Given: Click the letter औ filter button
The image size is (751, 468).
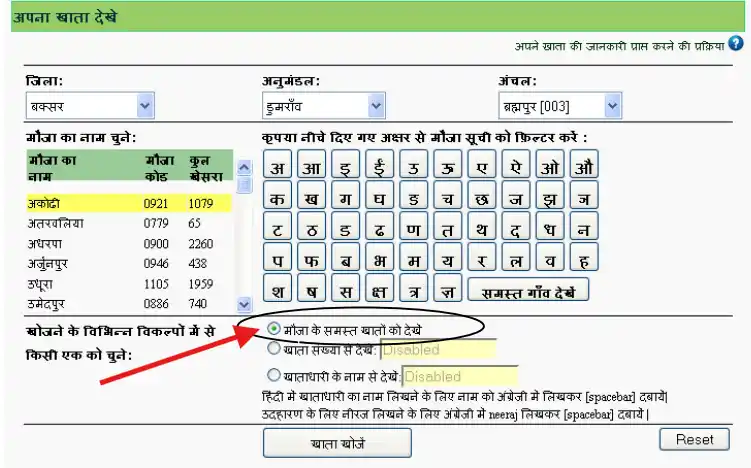Looking at the screenshot, I should click(x=582, y=166).
